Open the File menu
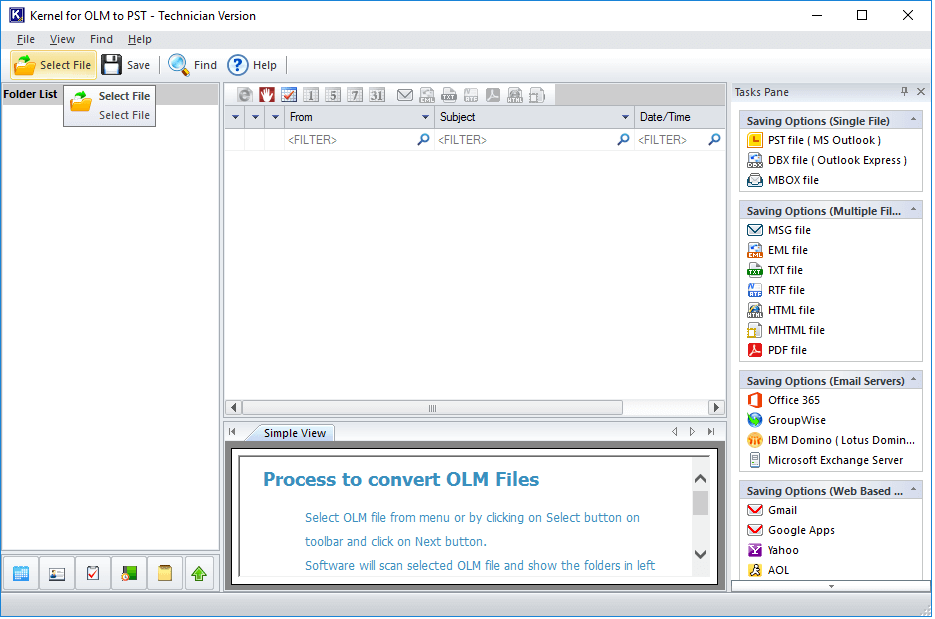Screen dimensions: 935x619 coord(26,39)
